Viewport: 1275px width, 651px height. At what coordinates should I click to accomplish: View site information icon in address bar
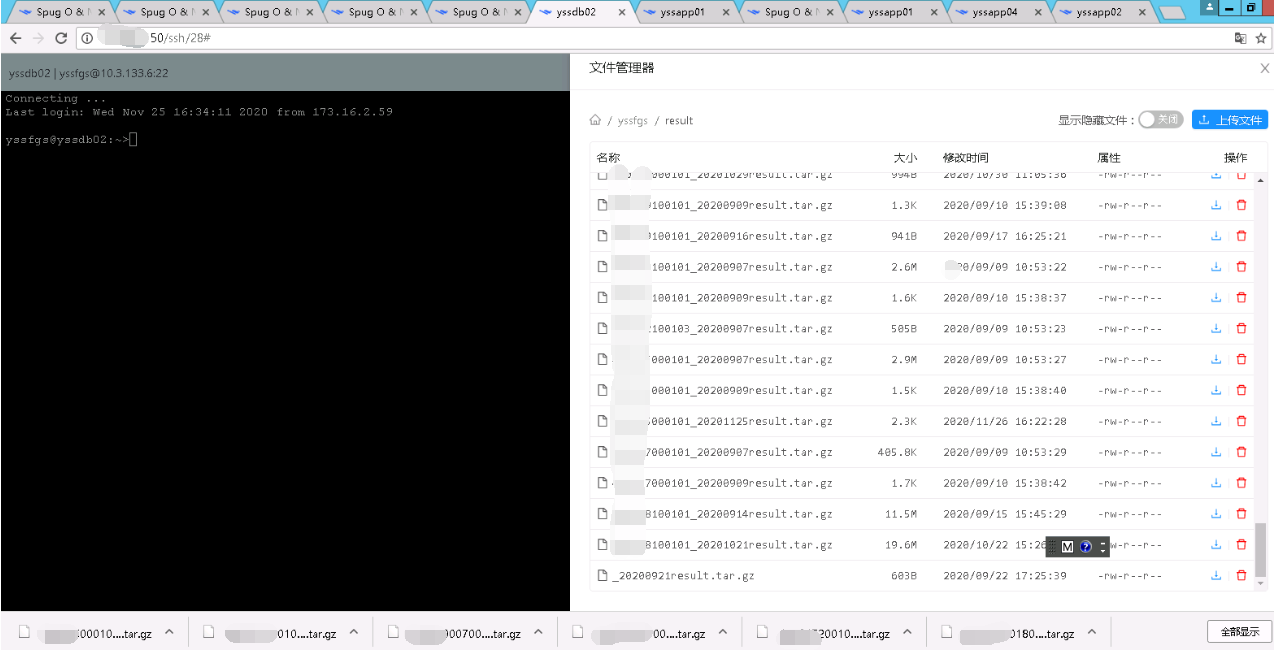click(87, 38)
